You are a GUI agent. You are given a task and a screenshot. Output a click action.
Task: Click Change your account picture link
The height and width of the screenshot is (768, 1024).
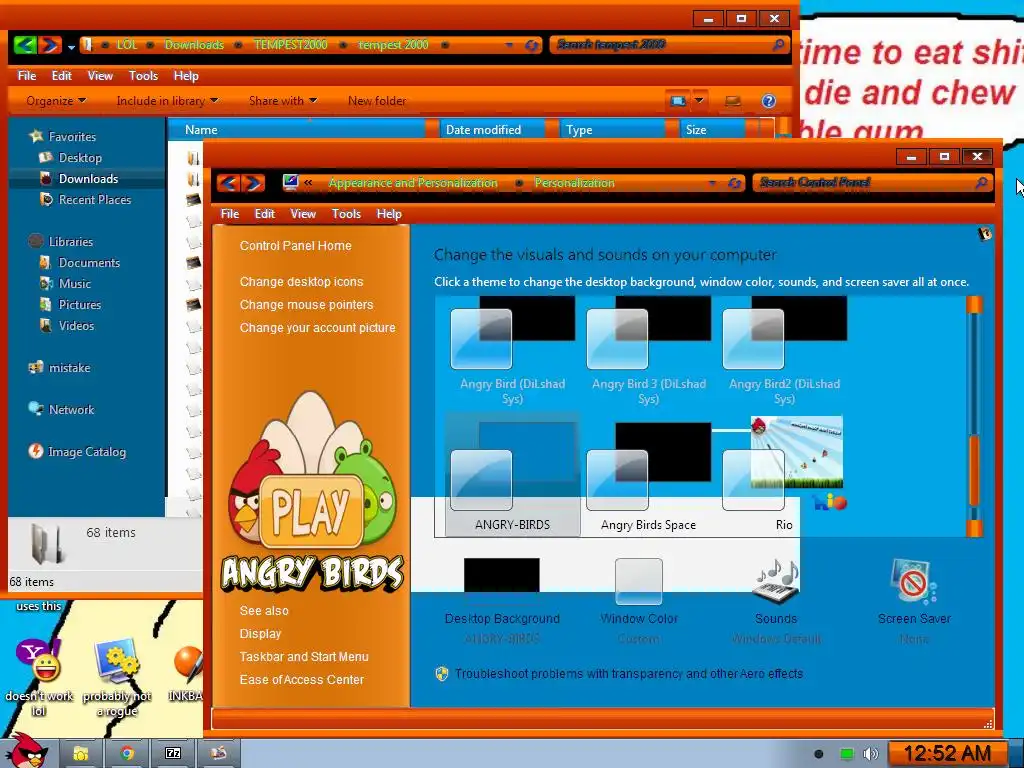pos(317,327)
